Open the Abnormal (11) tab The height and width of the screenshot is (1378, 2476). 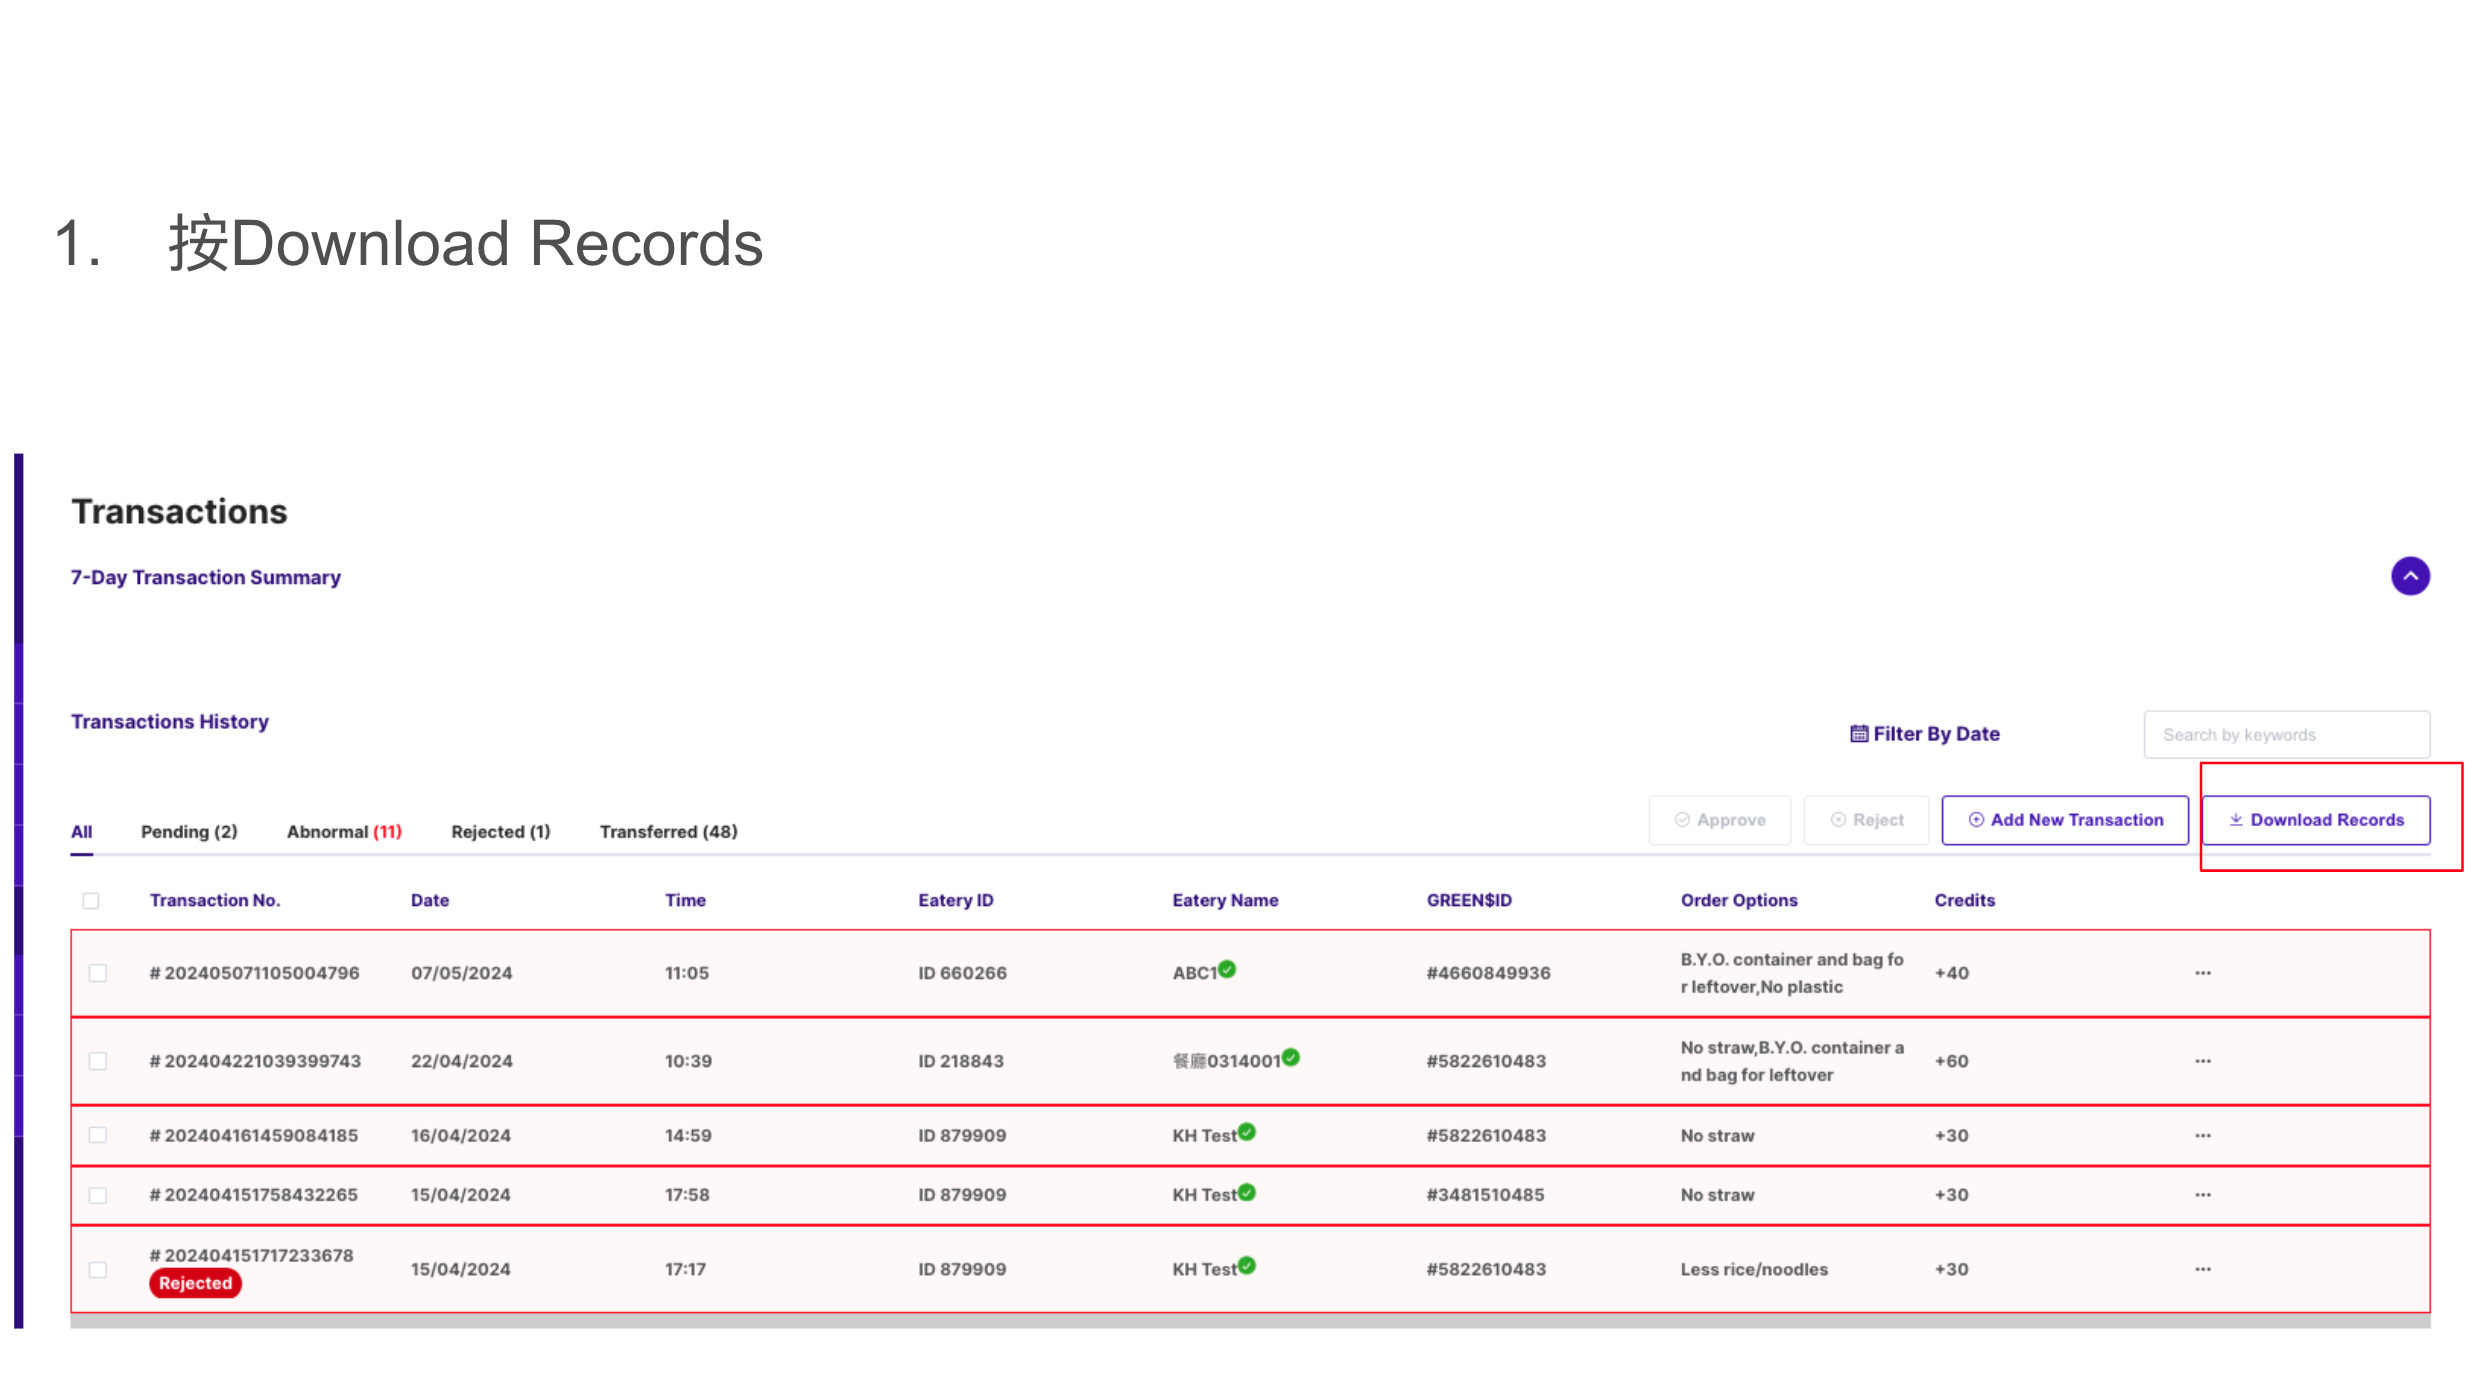tap(344, 832)
